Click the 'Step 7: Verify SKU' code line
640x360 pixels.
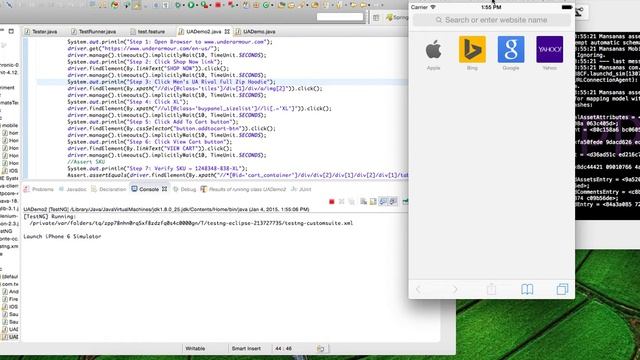158,169
